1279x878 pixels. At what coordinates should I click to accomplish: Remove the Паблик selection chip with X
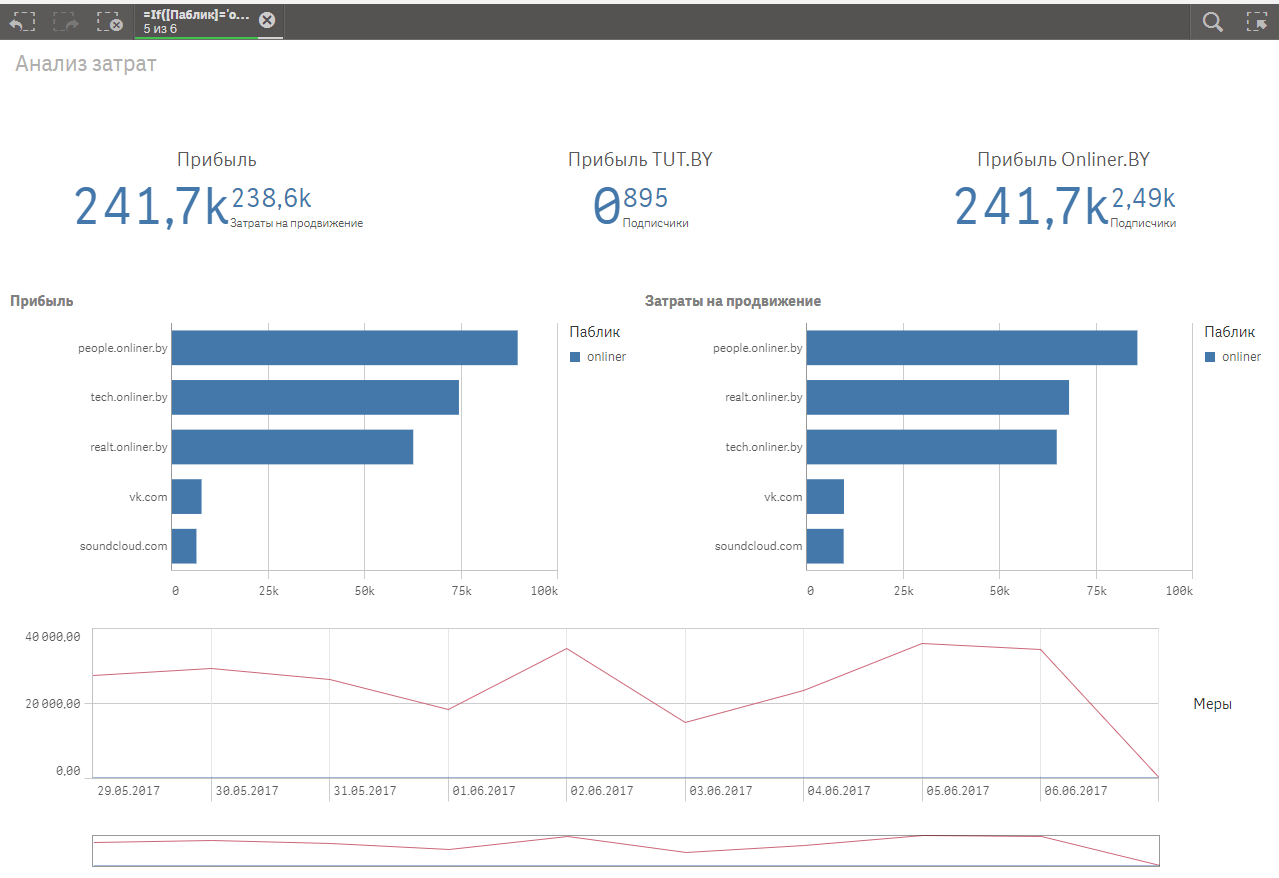pos(267,20)
